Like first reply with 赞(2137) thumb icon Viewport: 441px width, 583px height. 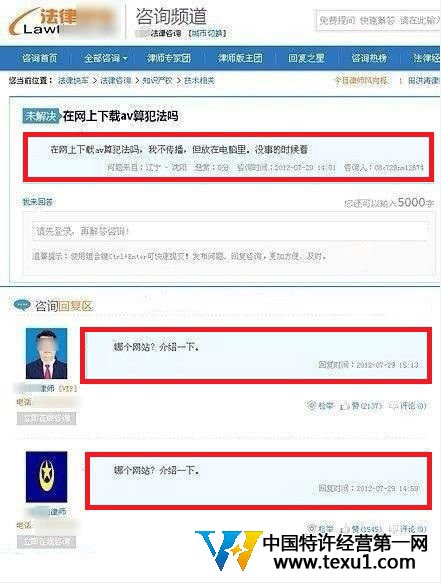344,406
